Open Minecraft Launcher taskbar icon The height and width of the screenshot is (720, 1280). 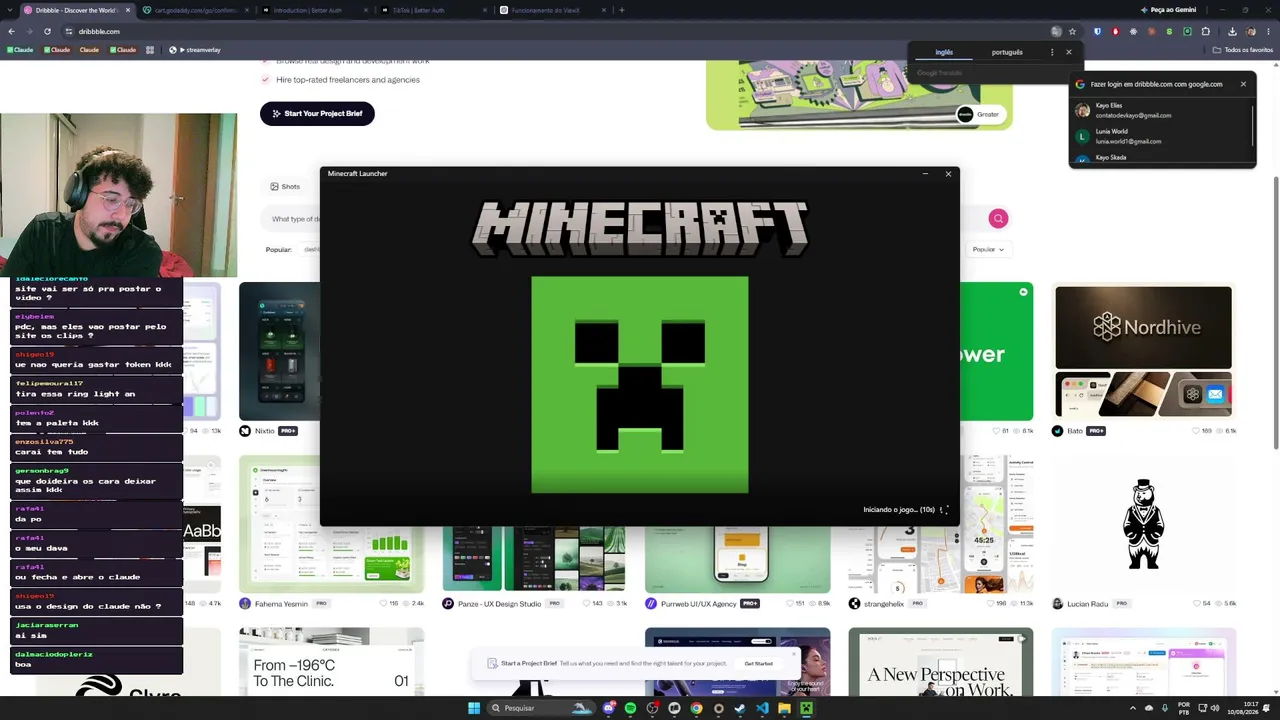(806, 708)
